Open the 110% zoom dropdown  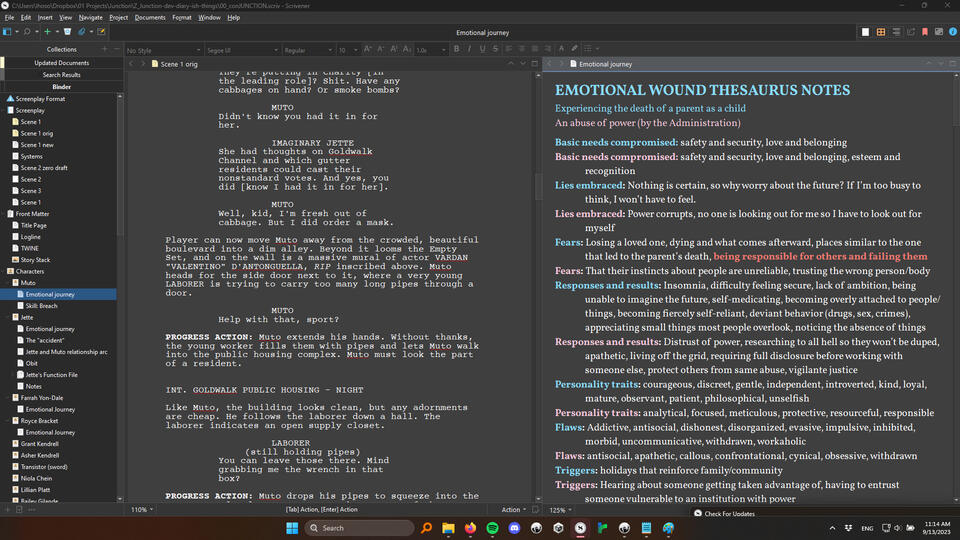point(141,509)
